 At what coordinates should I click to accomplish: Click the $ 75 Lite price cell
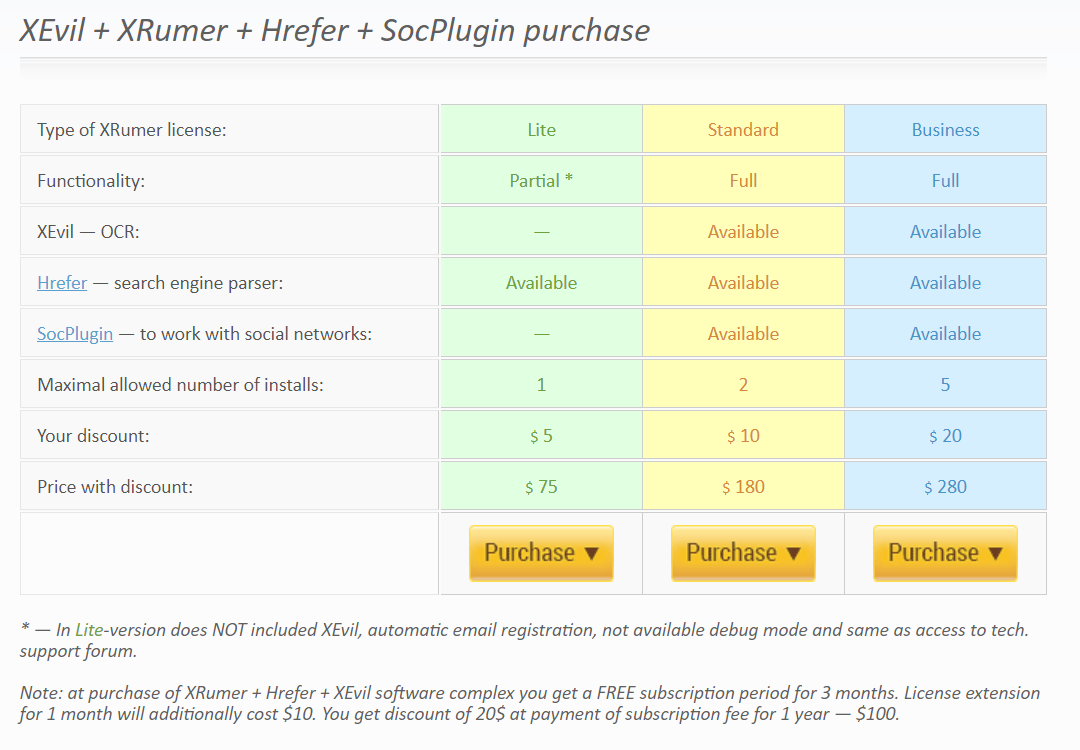[541, 486]
